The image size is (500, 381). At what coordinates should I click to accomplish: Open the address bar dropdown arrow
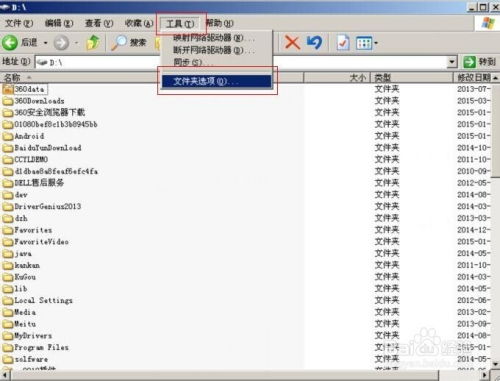(451, 62)
